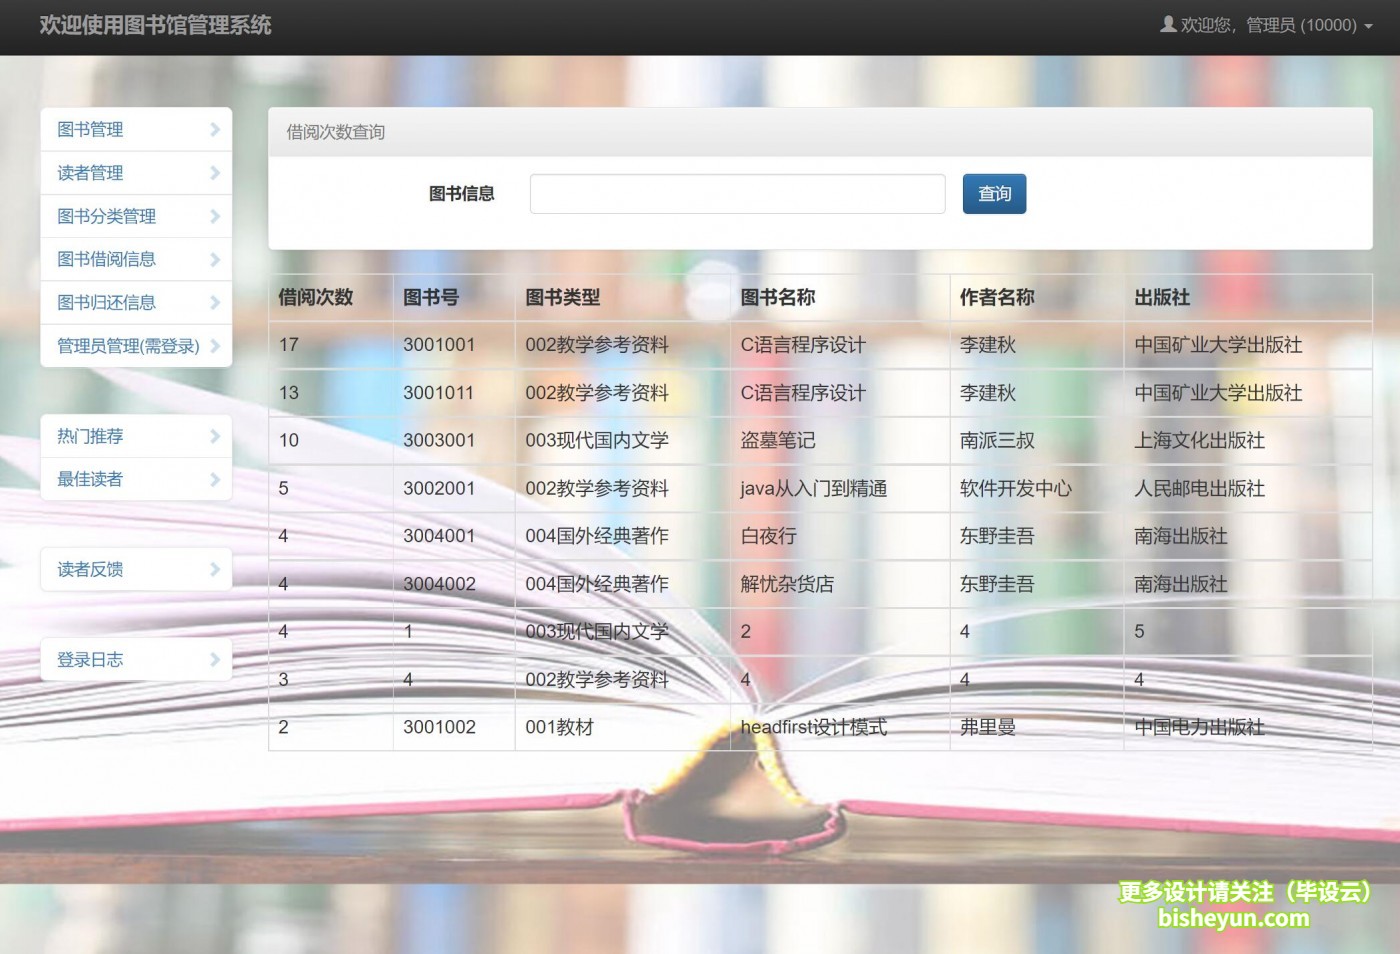Image resolution: width=1400 pixels, height=954 pixels.
Task: Click publisher 中国电力出版社
Action: [1199, 727]
